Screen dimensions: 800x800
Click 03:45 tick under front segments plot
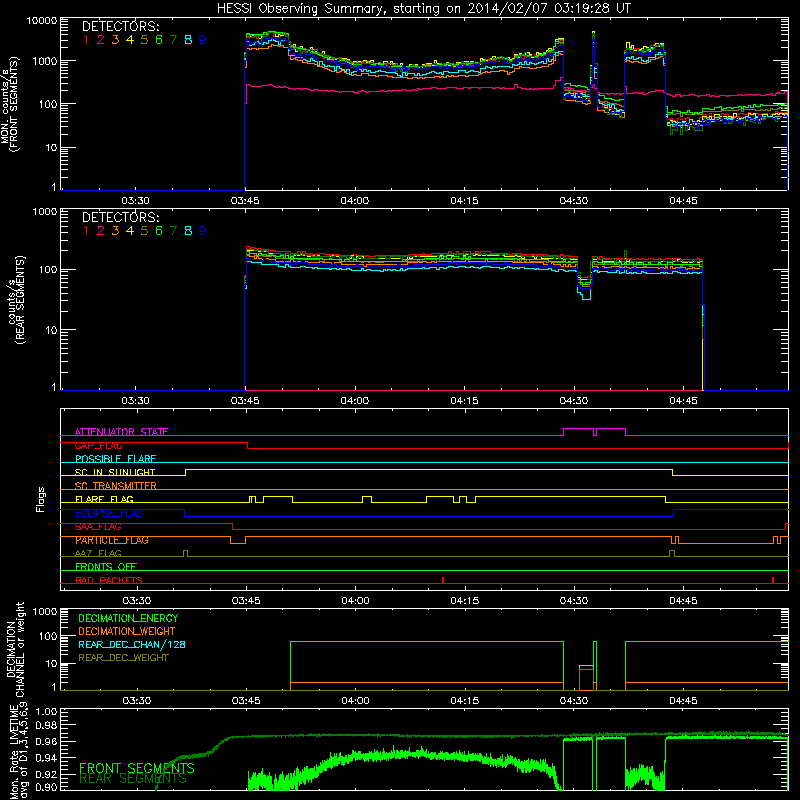point(245,201)
